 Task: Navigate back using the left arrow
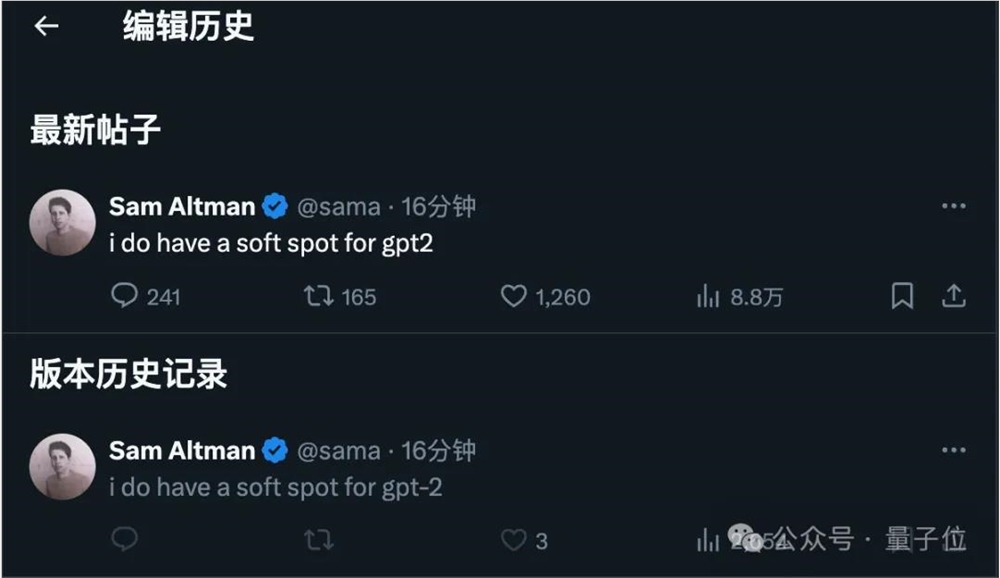tap(46, 25)
